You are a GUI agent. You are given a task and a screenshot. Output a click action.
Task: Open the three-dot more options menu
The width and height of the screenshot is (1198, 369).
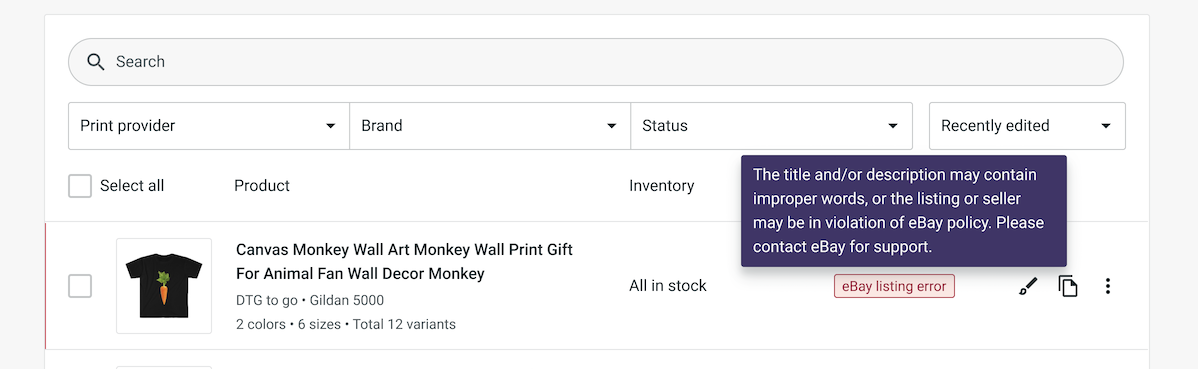pyautogui.click(x=1108, y=286)
